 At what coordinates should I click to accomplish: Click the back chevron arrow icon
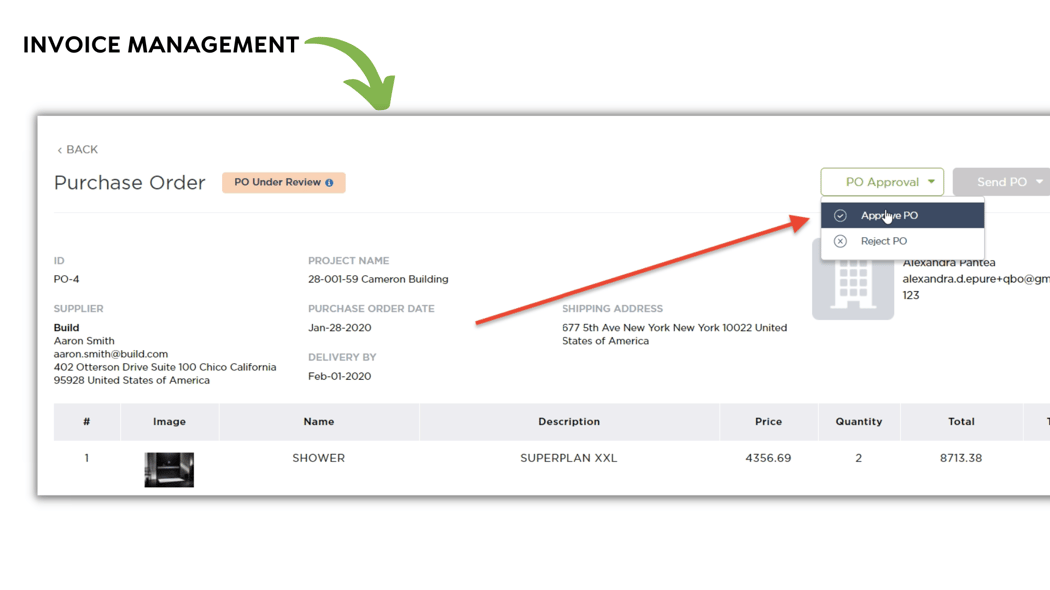pos(60,150)
